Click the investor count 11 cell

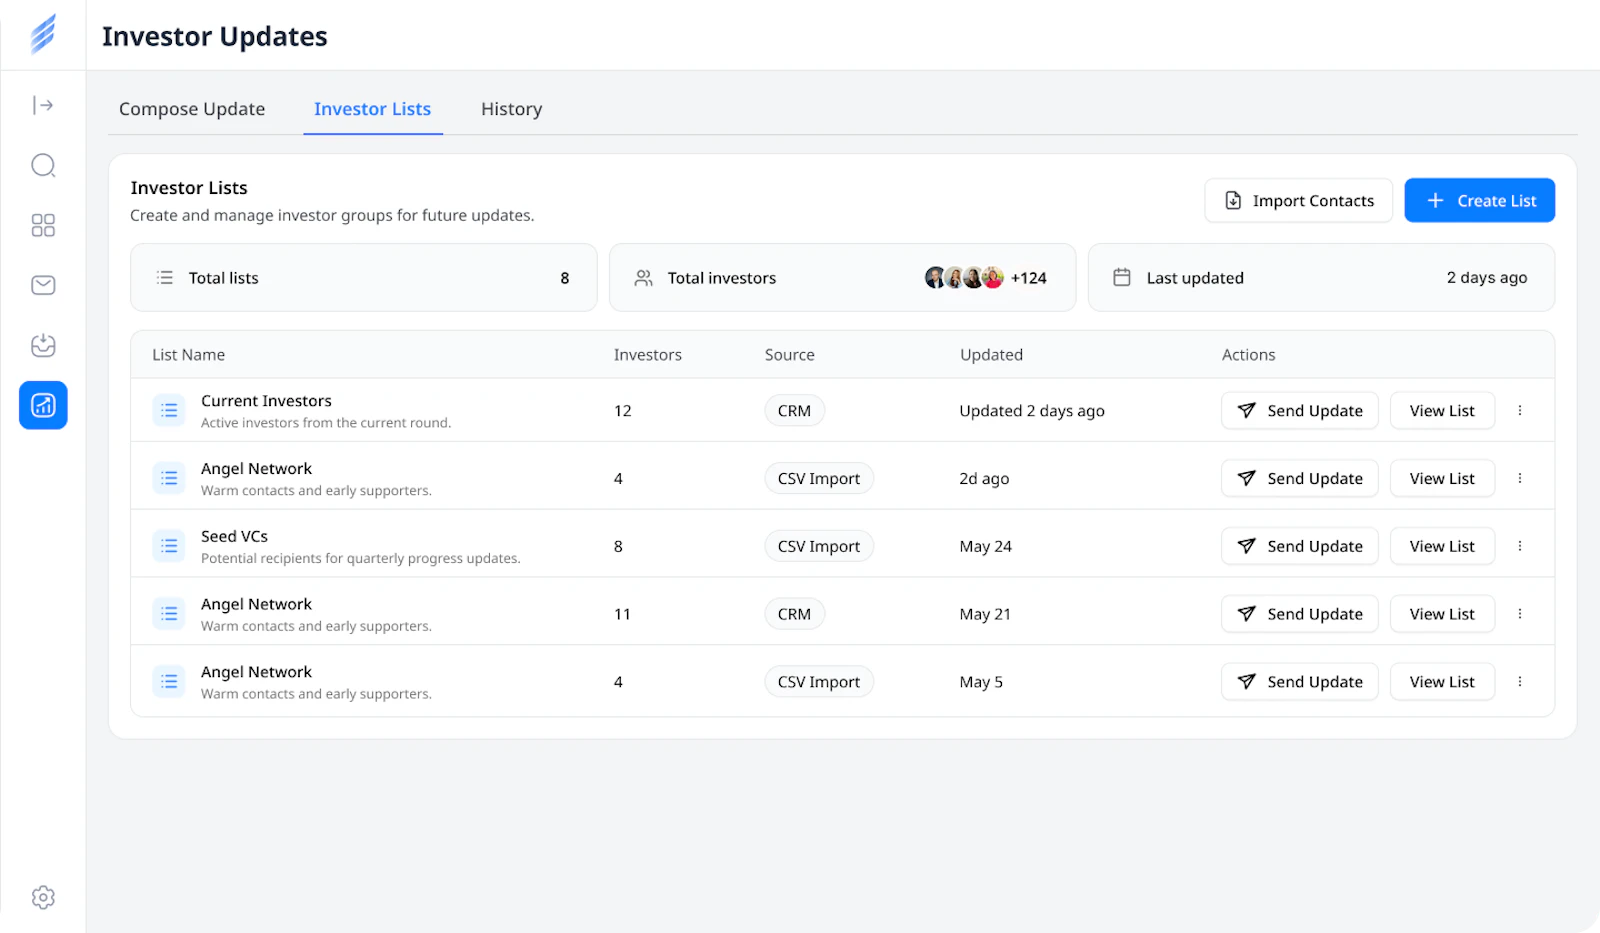[622, 614]
